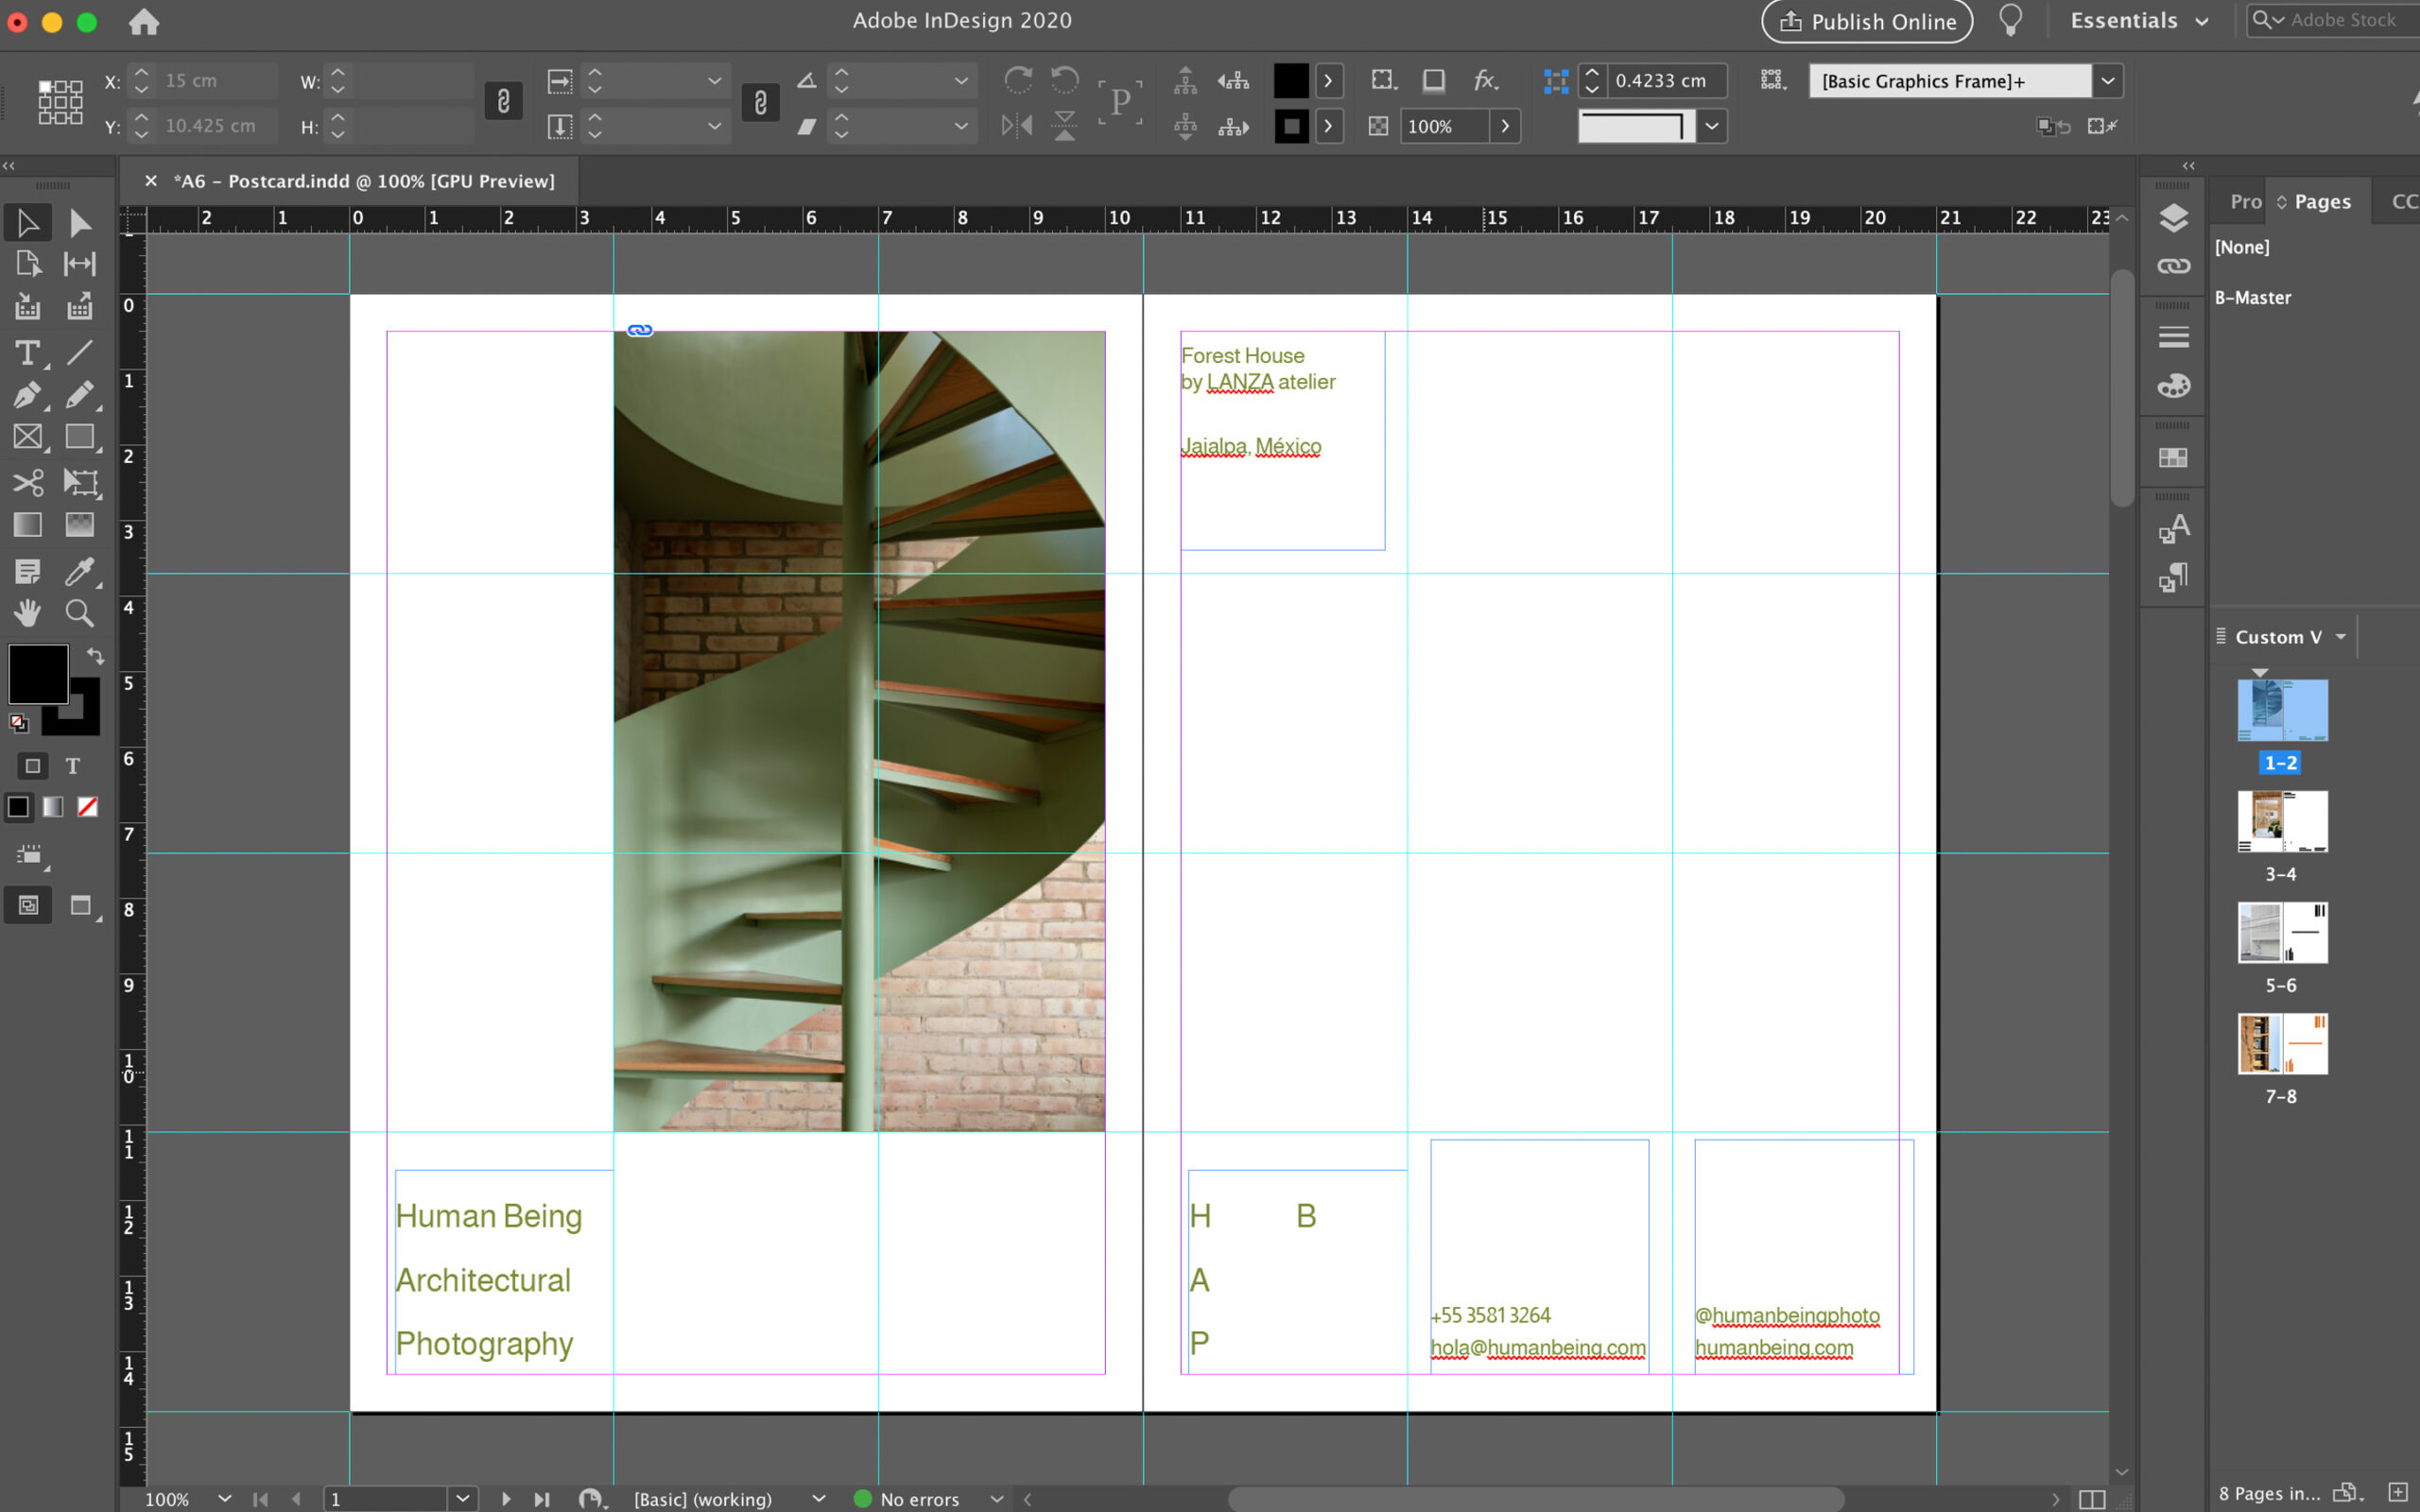
Task: Select the Free Transform tool
Action: tap(80, 482)
